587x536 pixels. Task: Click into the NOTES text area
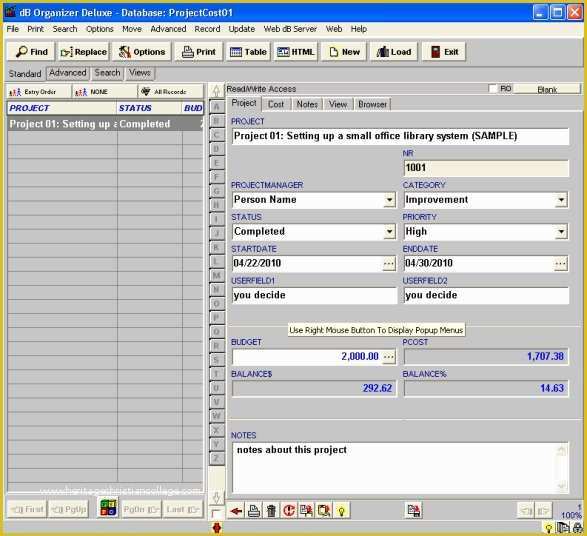pyautogui.click(x=400, y=468)
